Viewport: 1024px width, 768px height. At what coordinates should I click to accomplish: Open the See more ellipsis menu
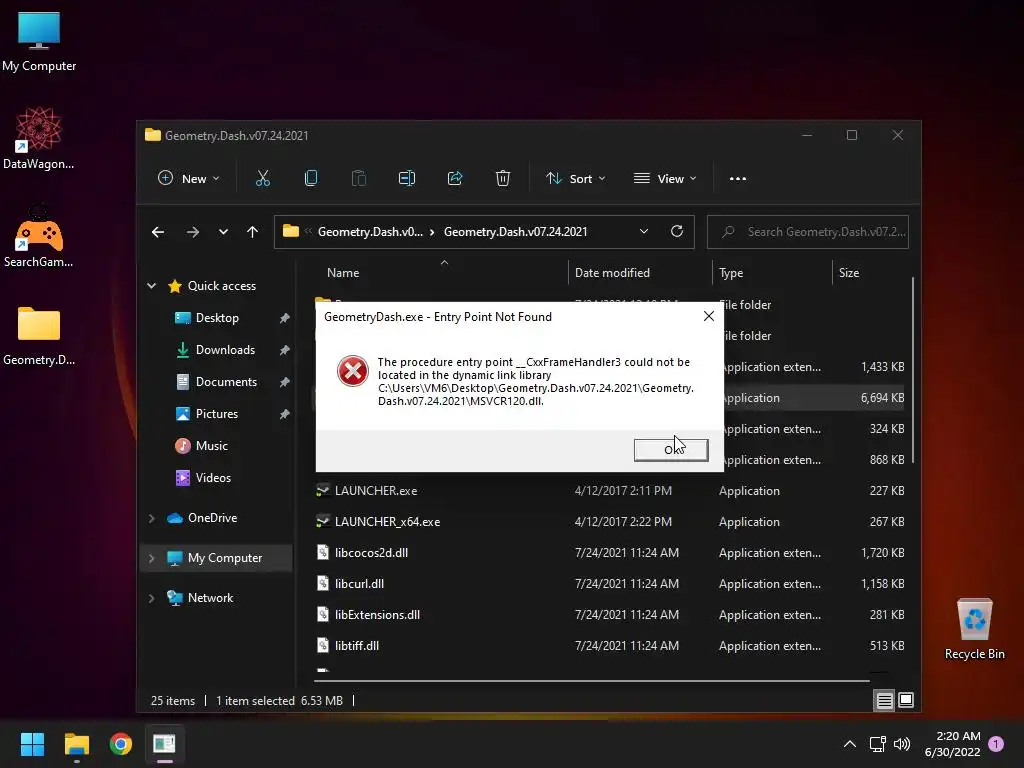click(x=738, y=178)
